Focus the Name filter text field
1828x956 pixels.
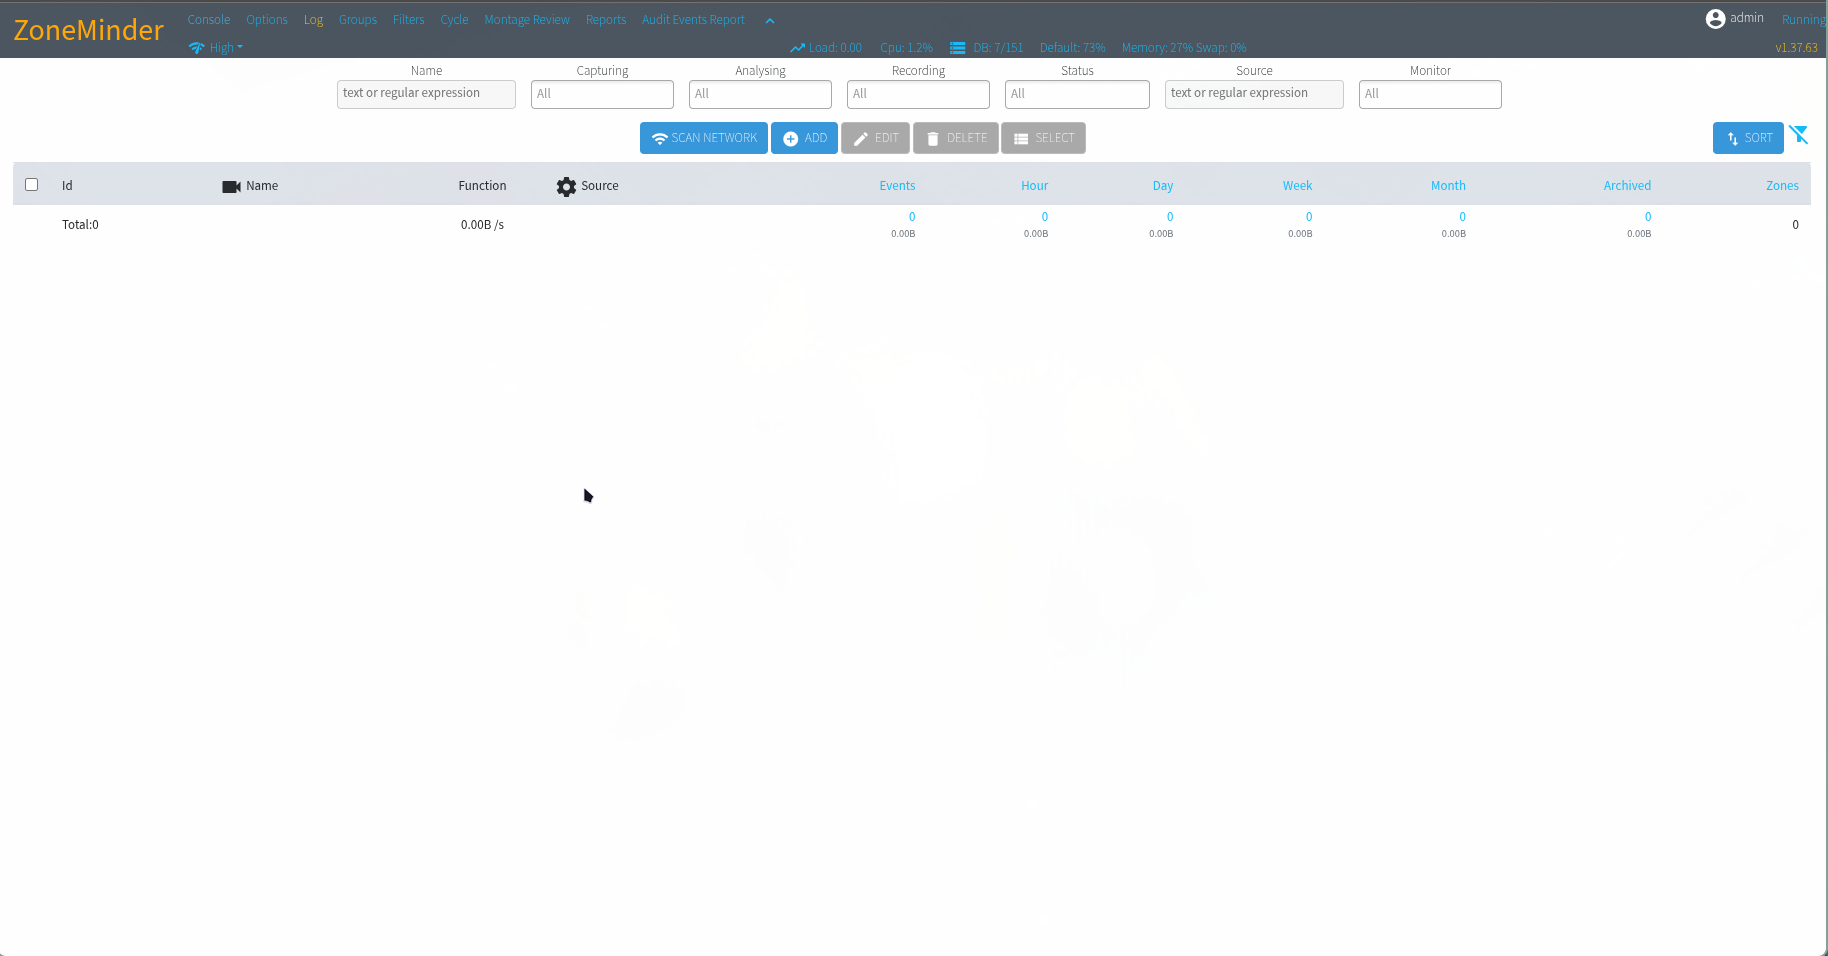click(426, 94)
